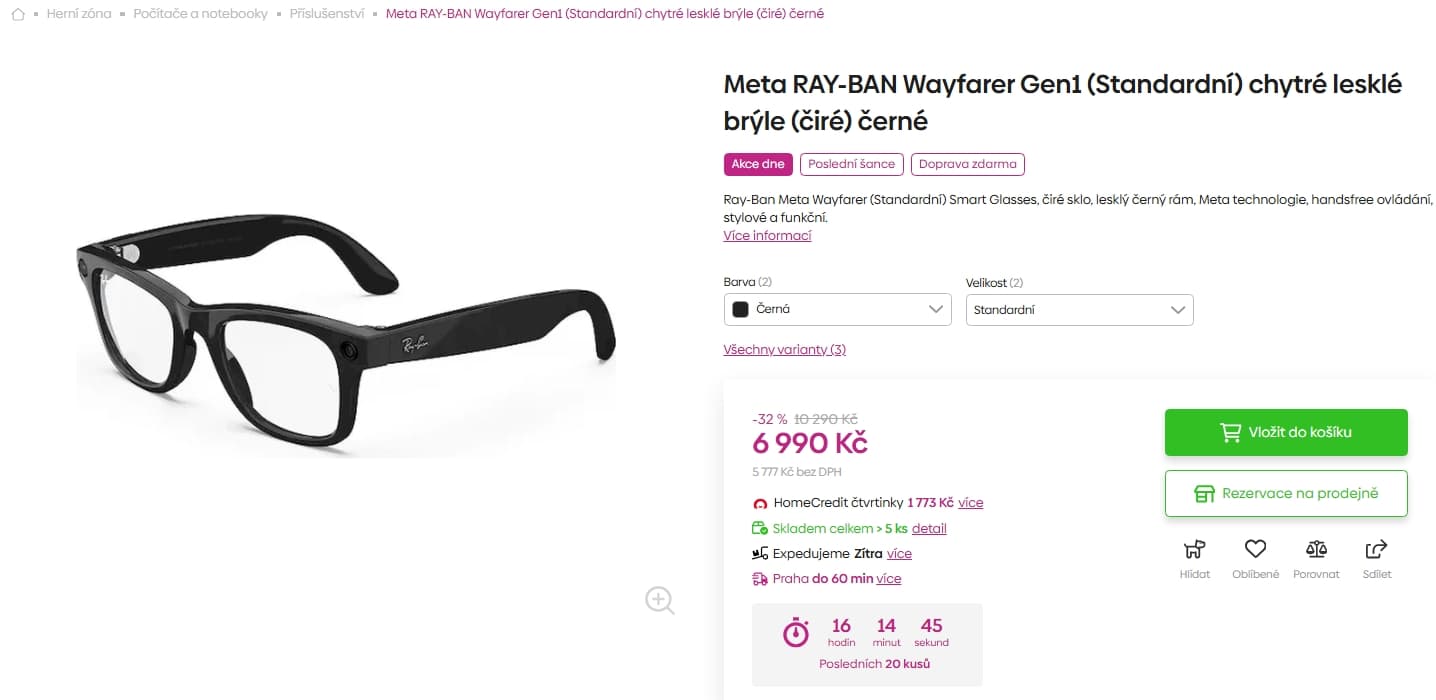Click the Praha delivery icon
The height and width of the screenshot is (700, 1436).
click(760, 578)
